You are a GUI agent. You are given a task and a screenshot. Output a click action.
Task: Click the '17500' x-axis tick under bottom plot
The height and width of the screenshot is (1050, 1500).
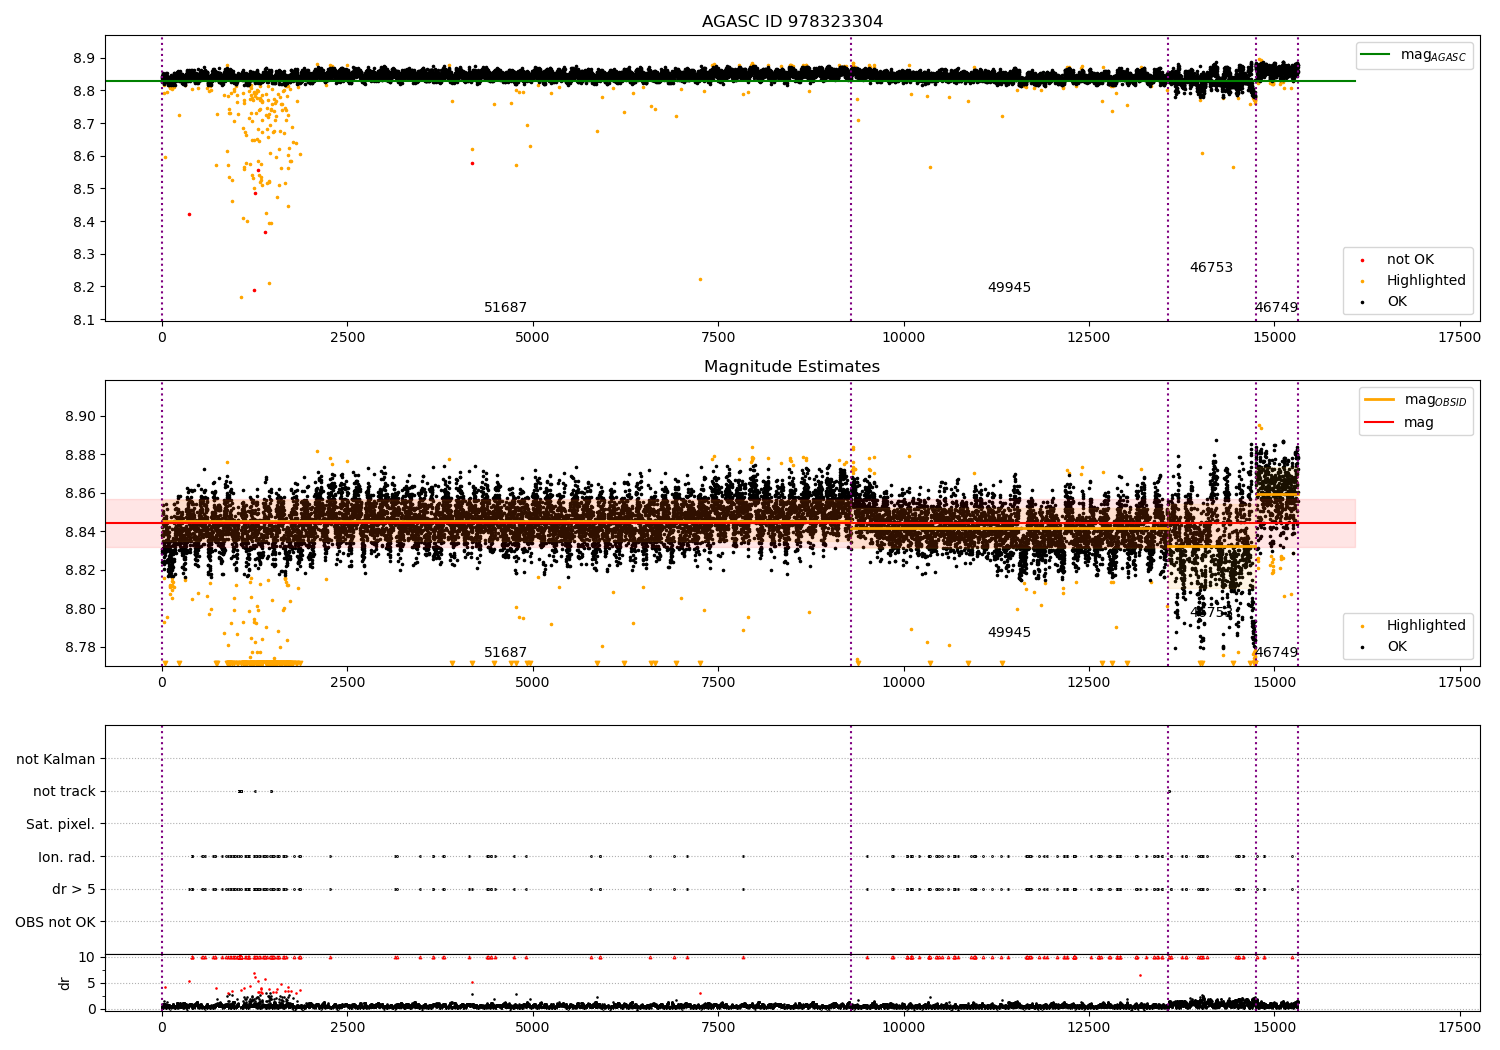[x=1459, y=1028]
